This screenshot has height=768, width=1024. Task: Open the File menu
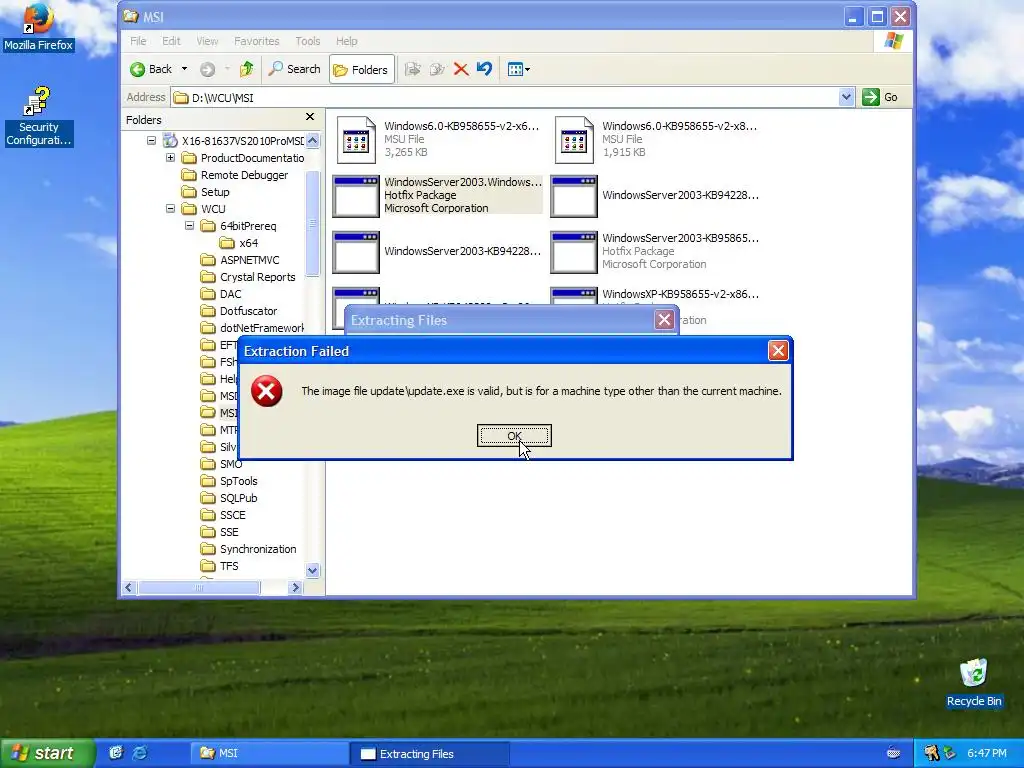point(138,41)
